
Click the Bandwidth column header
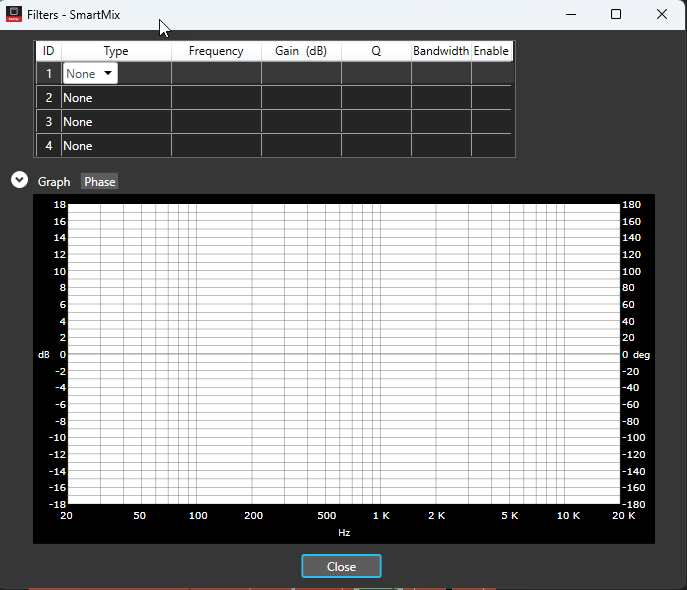coord(441,51)
